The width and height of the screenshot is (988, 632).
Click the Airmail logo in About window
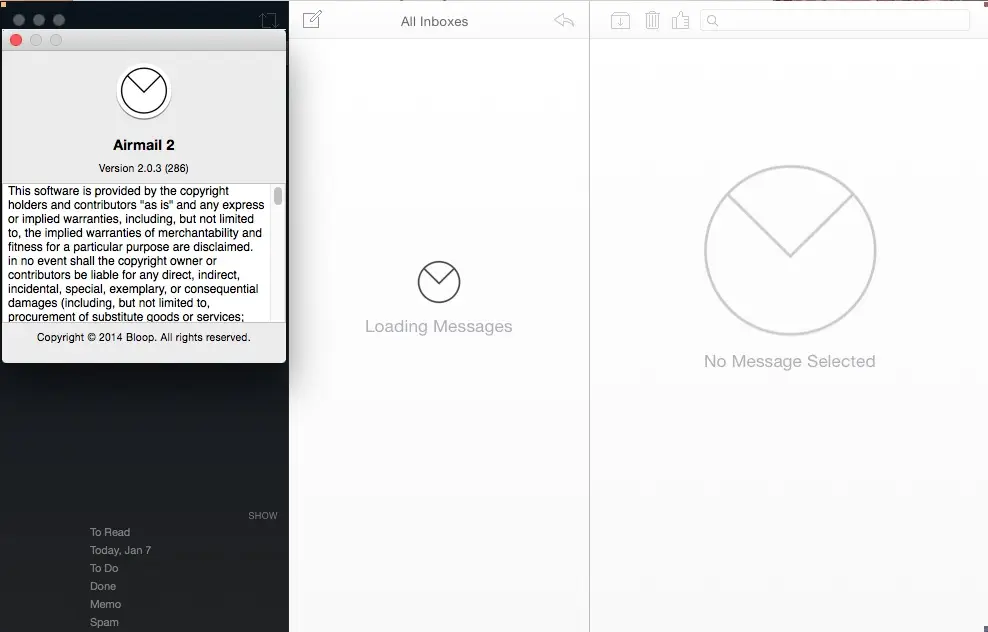coord(144,91)
